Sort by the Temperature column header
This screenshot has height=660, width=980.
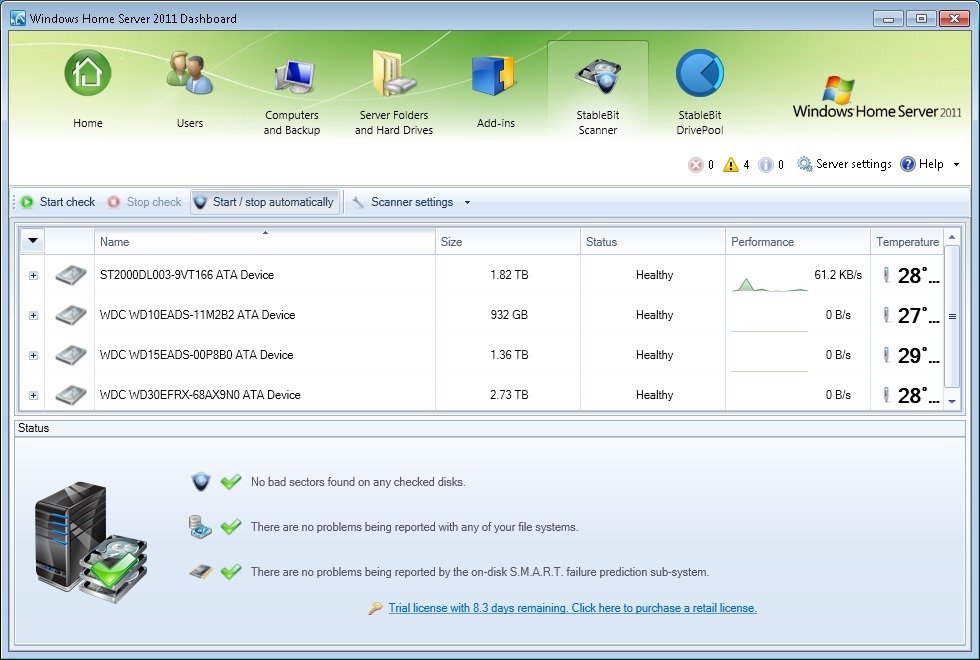[907, 241]
